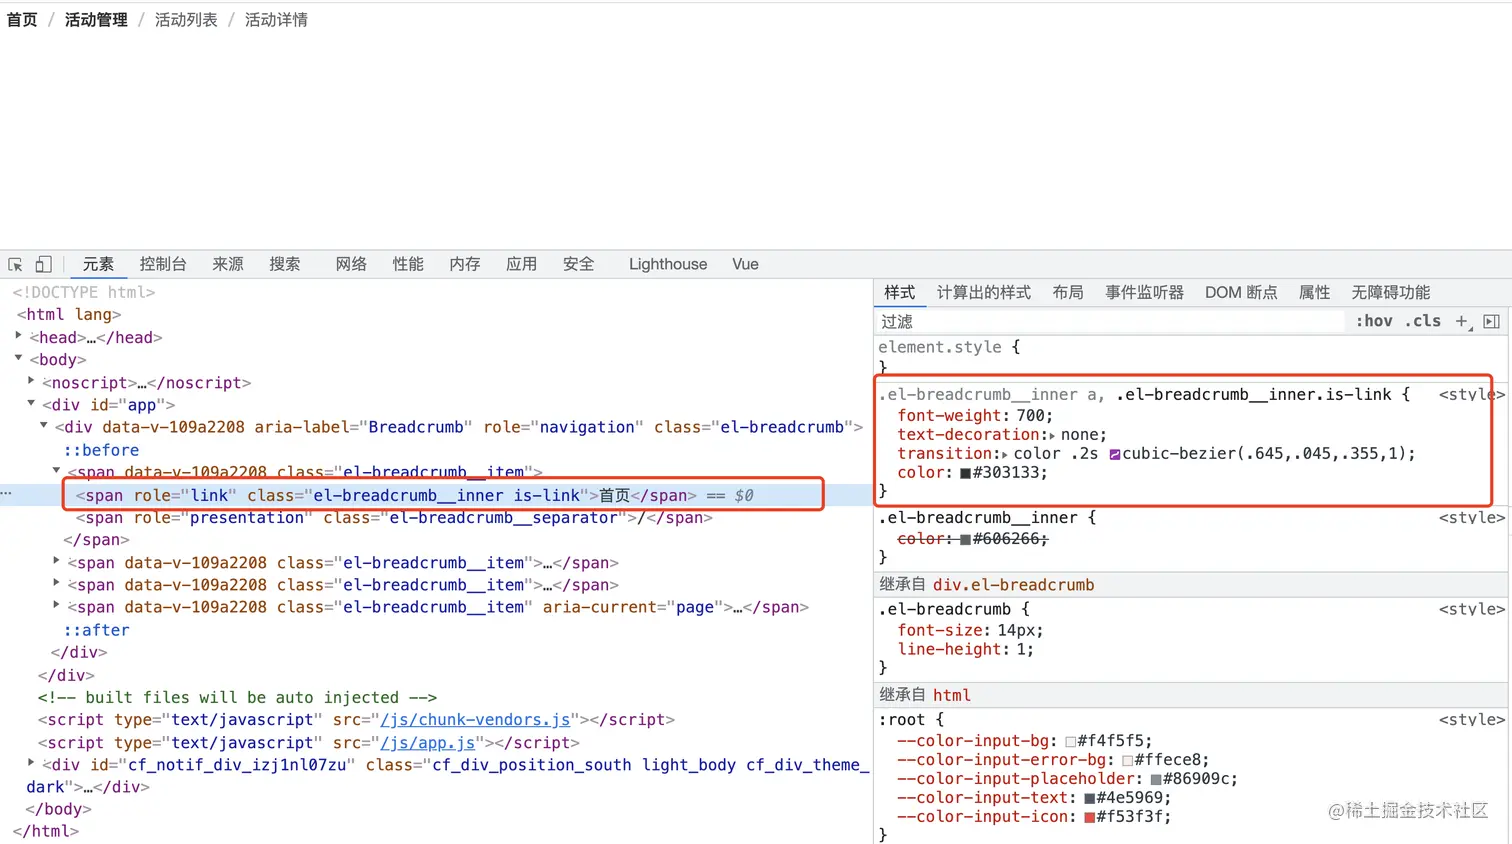Add a new style rule with plus icon

[x=1462, y=321]
